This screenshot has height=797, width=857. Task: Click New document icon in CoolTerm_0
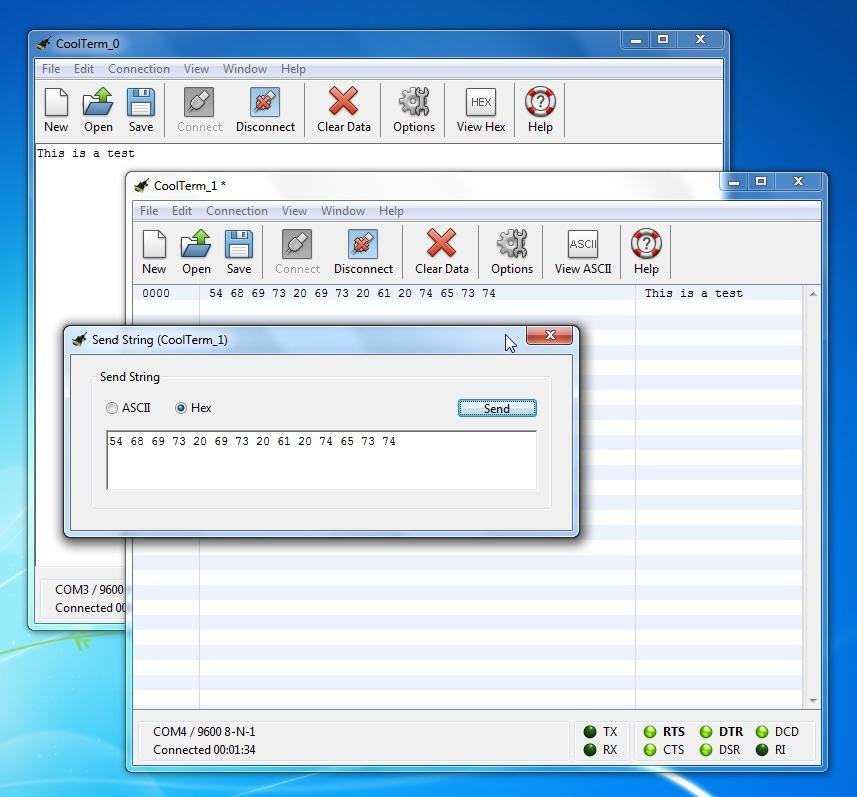56,103
